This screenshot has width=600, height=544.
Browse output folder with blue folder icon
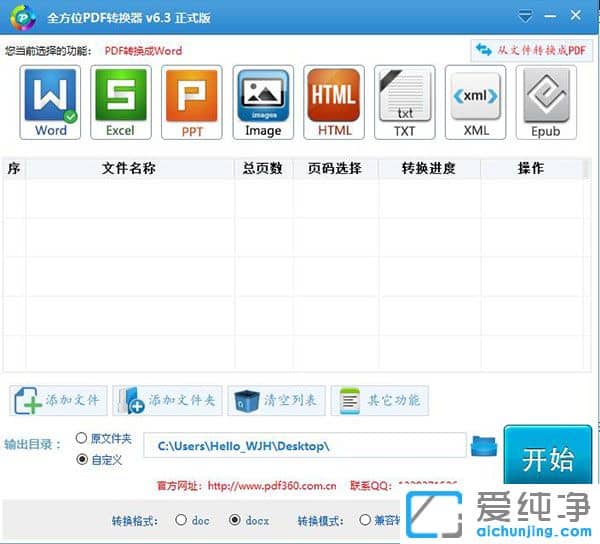pyautogui.click(x=484, y=446)
